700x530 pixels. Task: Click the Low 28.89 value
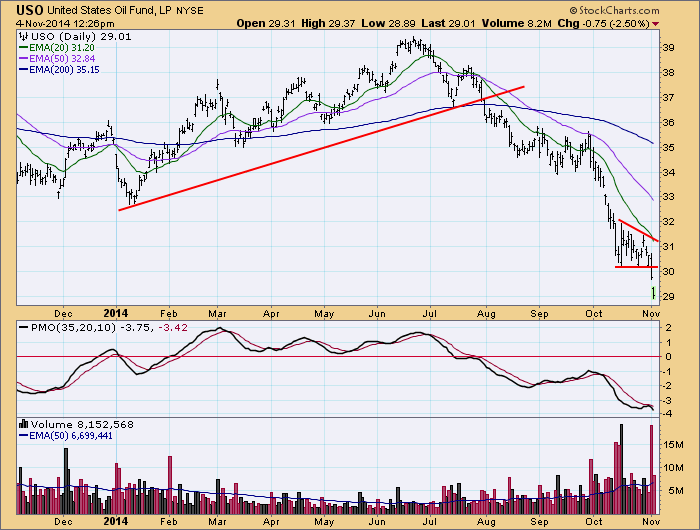(x=388, y=23)
